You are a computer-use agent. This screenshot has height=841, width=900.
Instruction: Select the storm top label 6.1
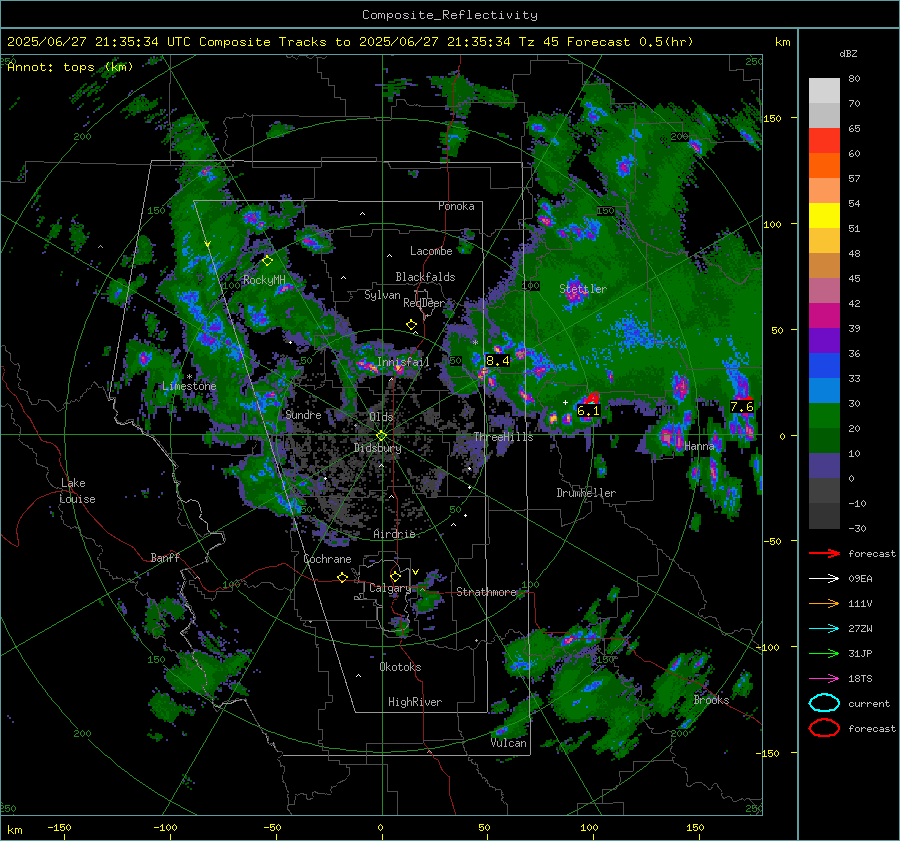click(x=588, y=410)
